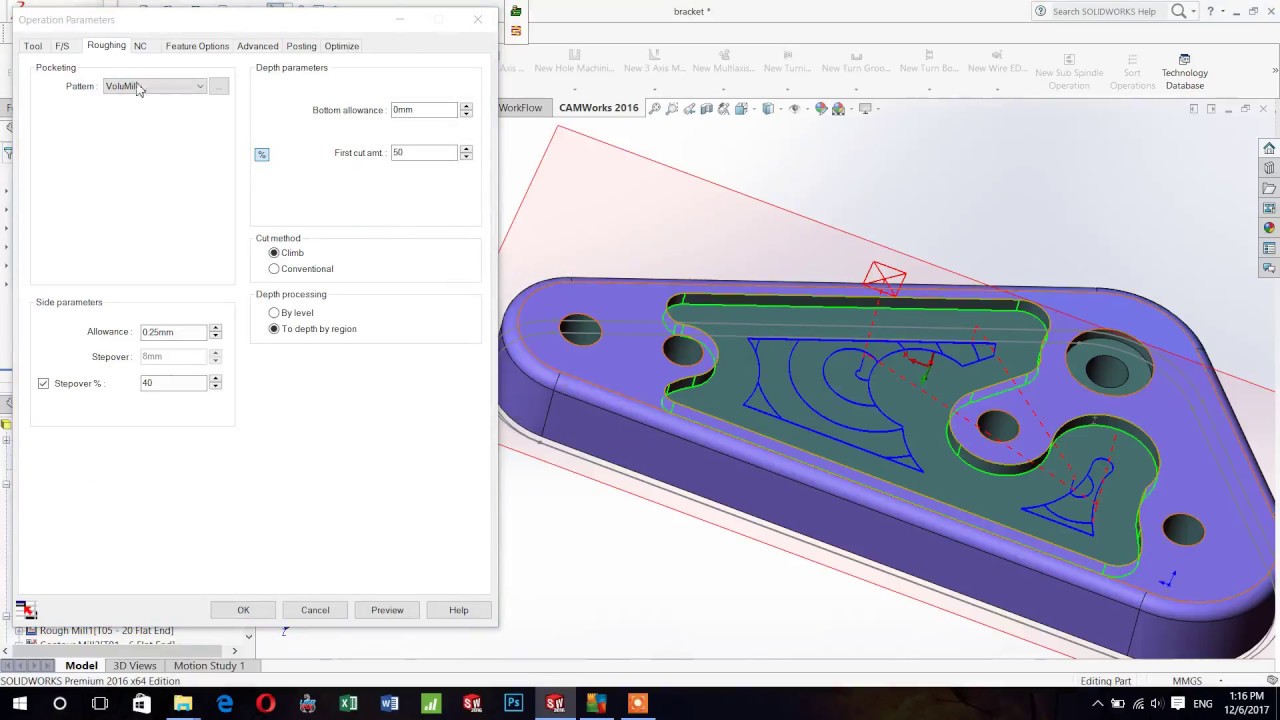Open the Technology Database

pos(1185,72)
